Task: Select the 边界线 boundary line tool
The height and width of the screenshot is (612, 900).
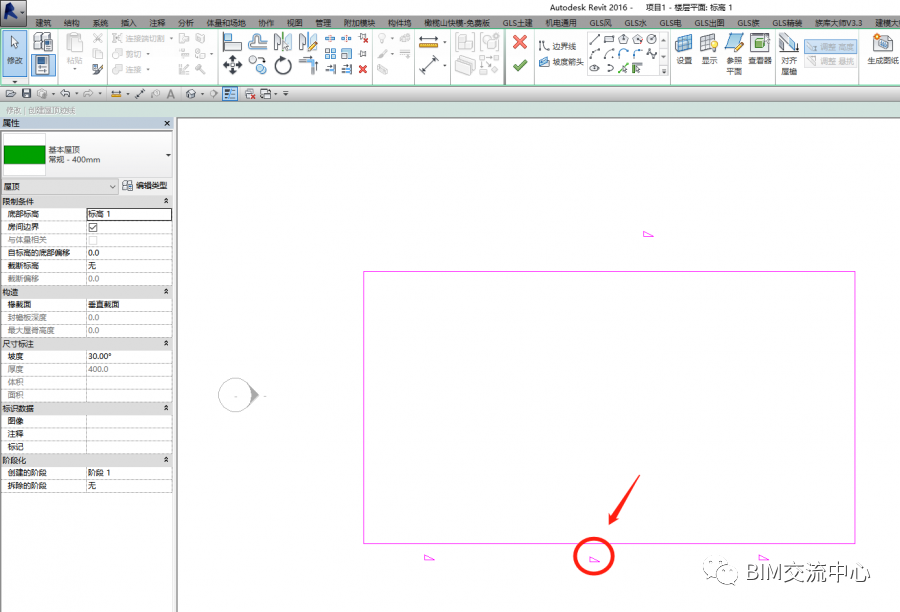Action: click(x=557, y=46)
